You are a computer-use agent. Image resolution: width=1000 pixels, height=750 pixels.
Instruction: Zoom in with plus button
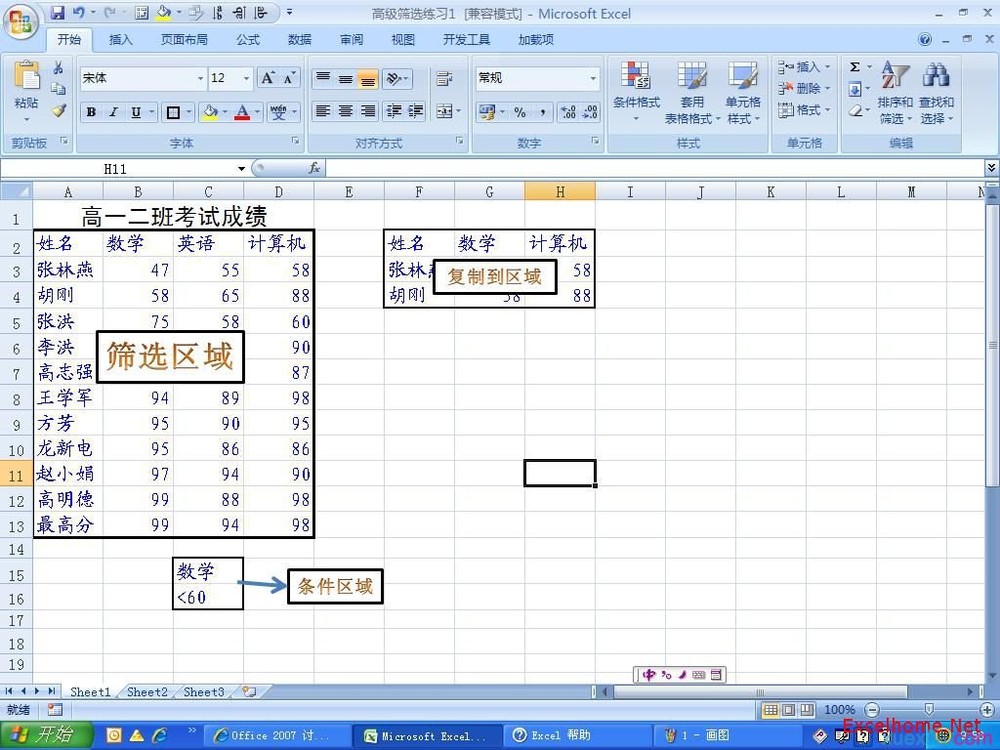pos(987,710)
